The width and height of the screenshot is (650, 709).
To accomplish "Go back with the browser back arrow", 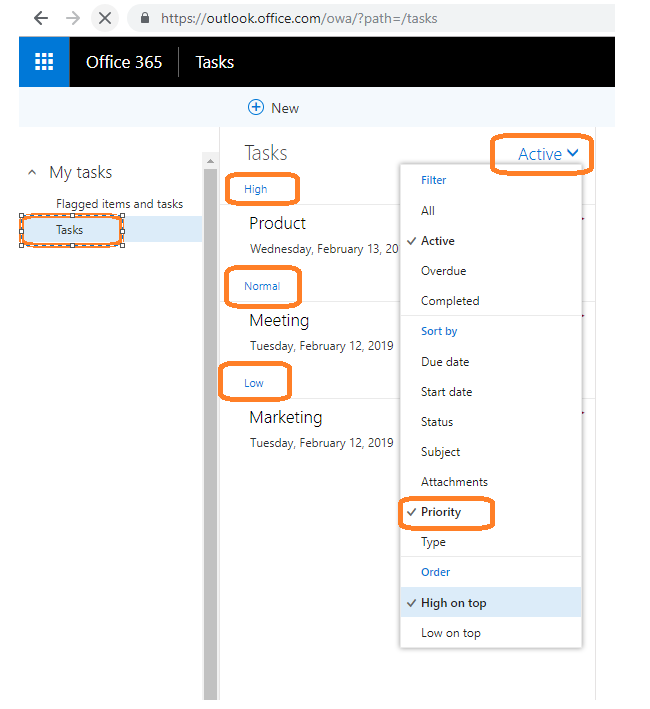I will (x=41, y=19).
